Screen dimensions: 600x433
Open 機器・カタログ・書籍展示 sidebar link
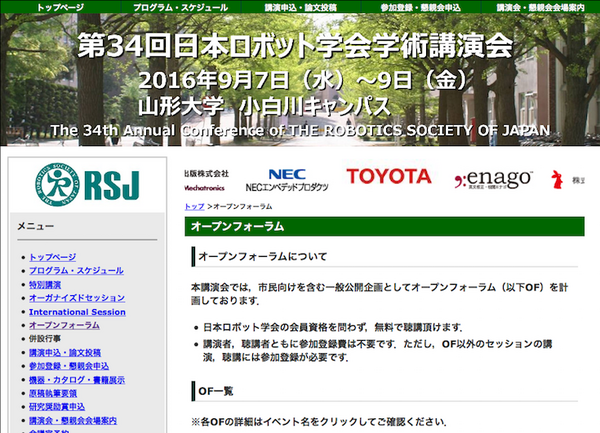point(76,380)
